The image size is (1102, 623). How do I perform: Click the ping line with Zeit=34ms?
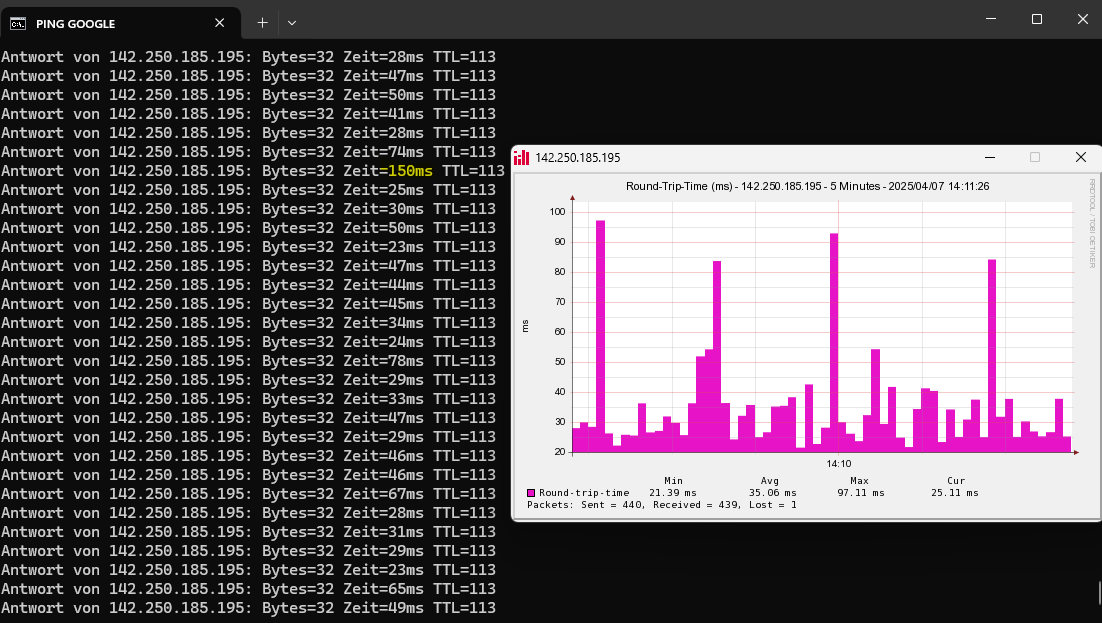coord(248,323)
